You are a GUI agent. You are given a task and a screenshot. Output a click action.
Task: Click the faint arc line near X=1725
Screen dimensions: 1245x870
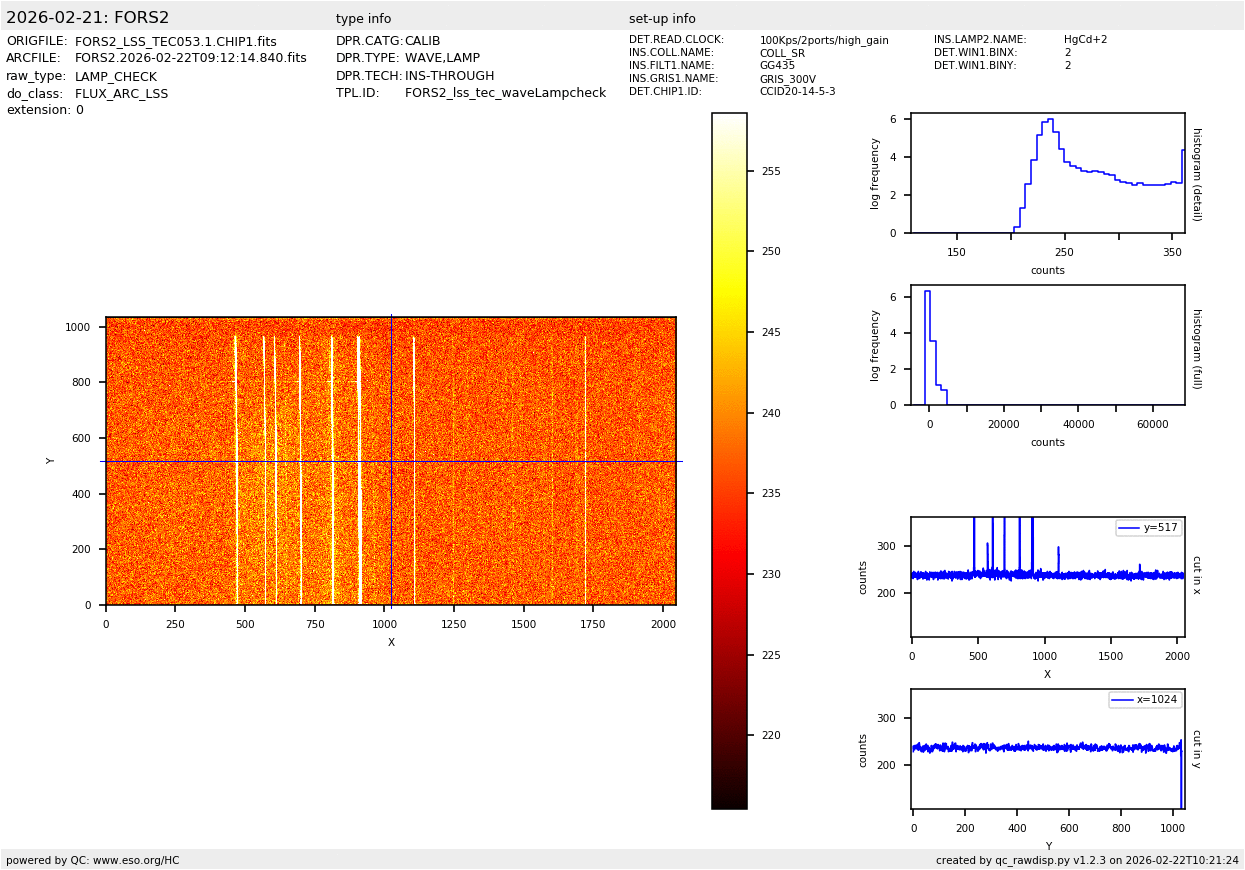click(585, 450)
